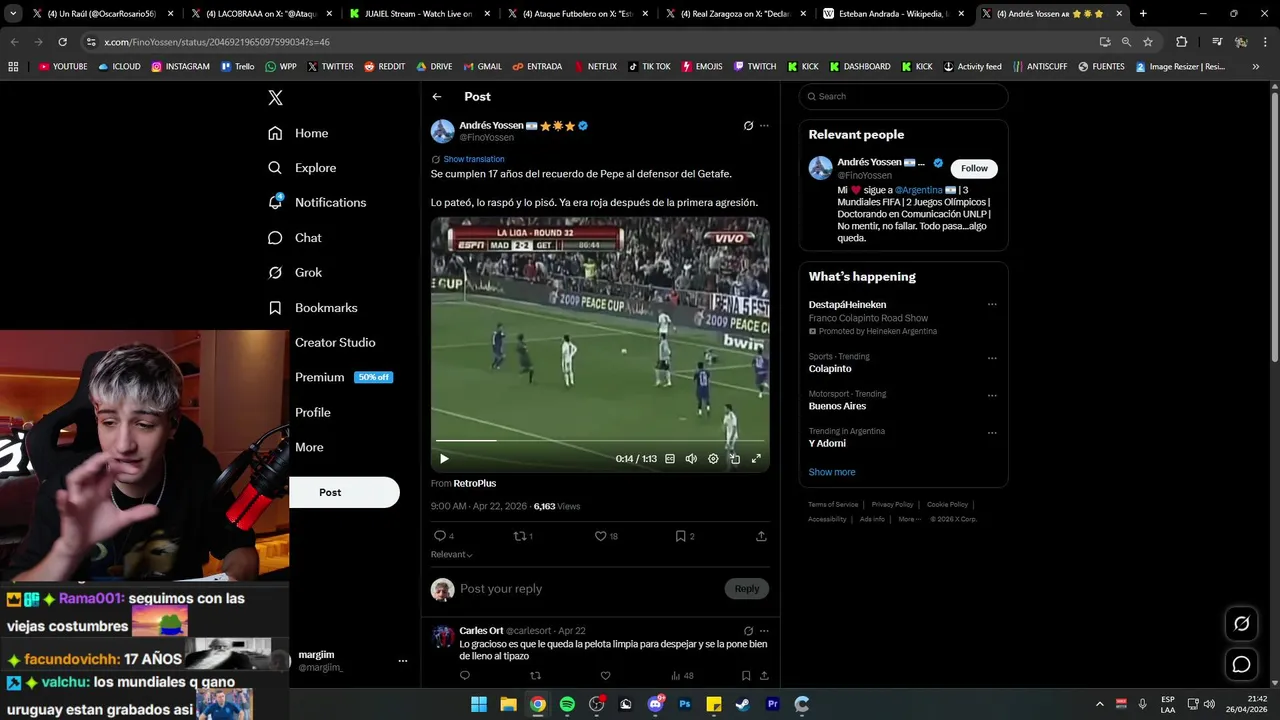Enter video fullscreen mode
Image resolution: width=1280 pixels, height=720 pixels.
click(756, 459)
